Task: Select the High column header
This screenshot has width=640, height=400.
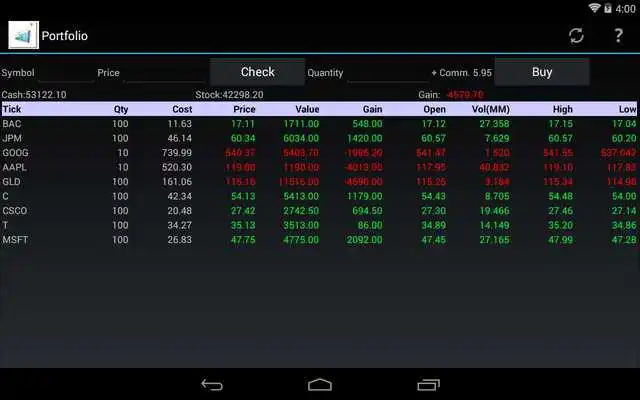Action: (x=563, y=109)
